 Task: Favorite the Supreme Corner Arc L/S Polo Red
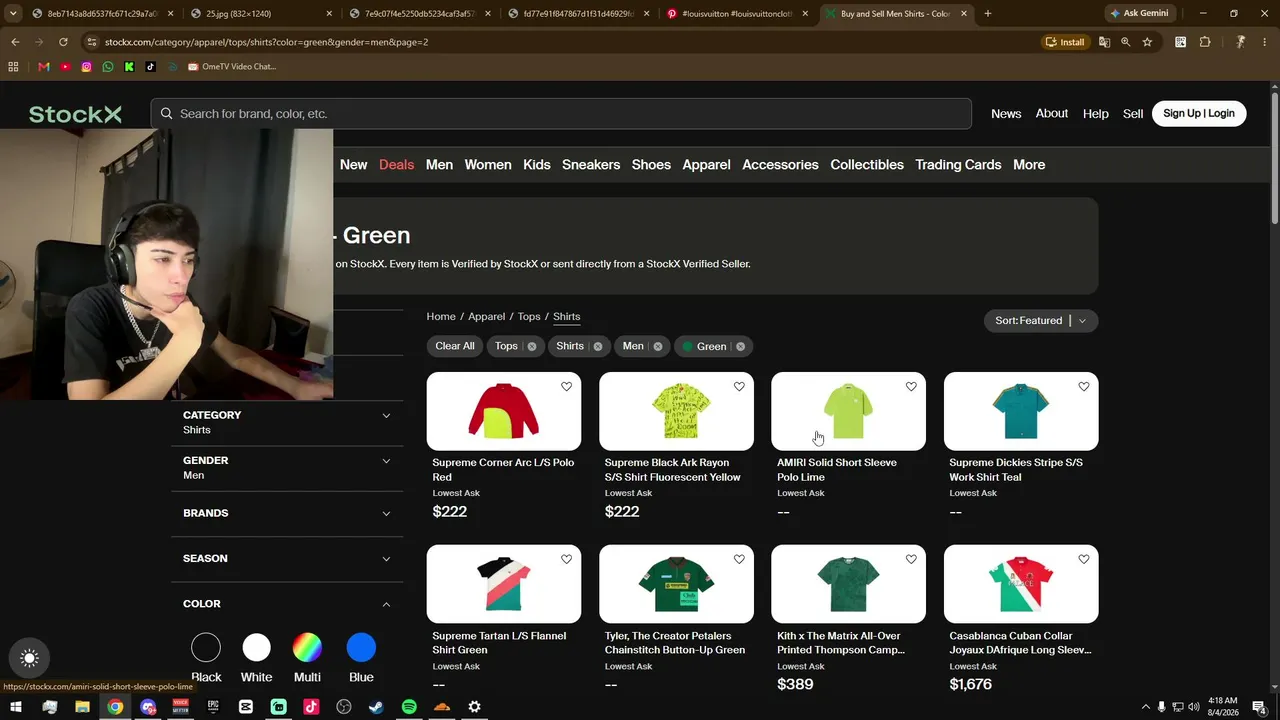(567, 387)
